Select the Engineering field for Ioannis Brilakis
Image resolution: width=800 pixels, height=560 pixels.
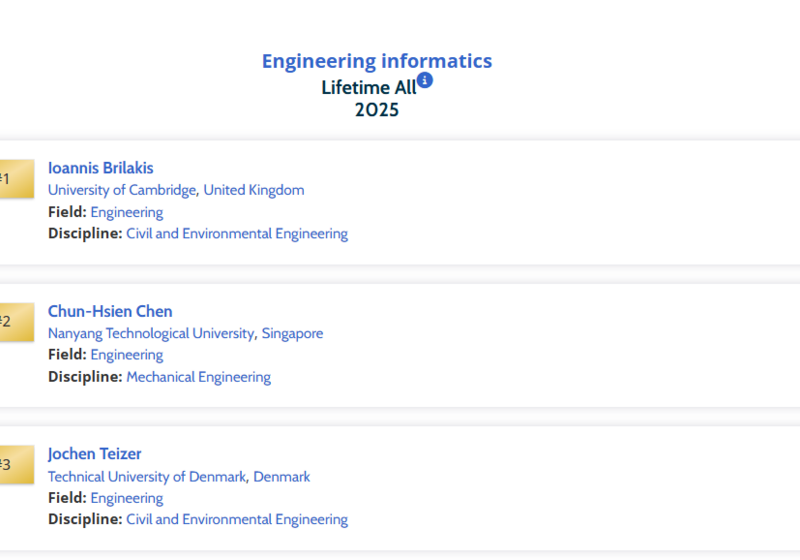tap(127, 212)
